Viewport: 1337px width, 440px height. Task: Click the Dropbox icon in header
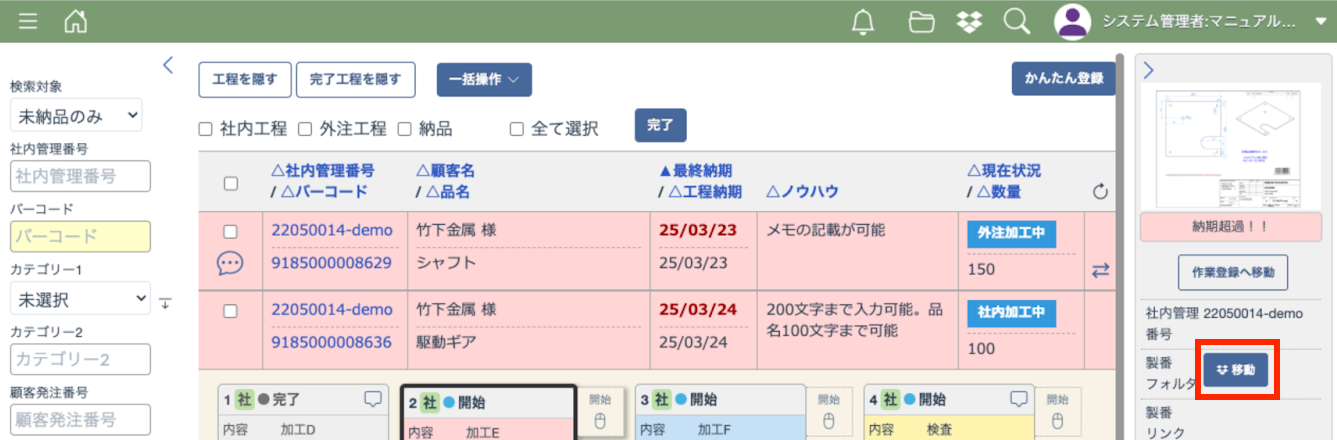968,21
